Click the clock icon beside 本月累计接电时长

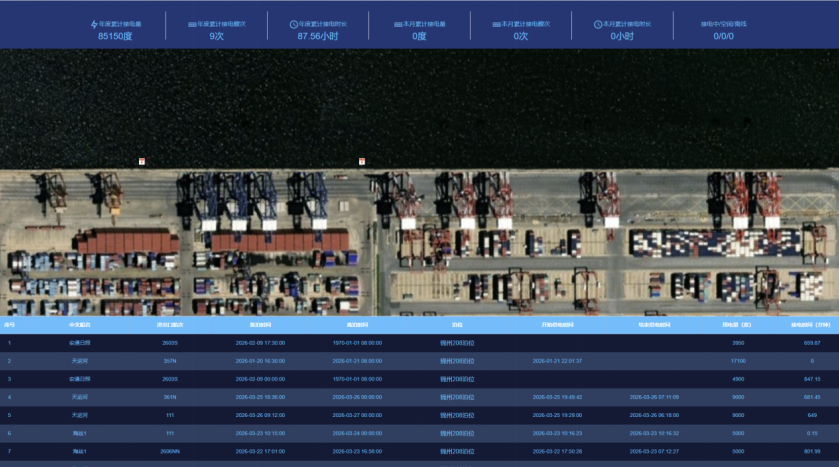click(598, 23)
